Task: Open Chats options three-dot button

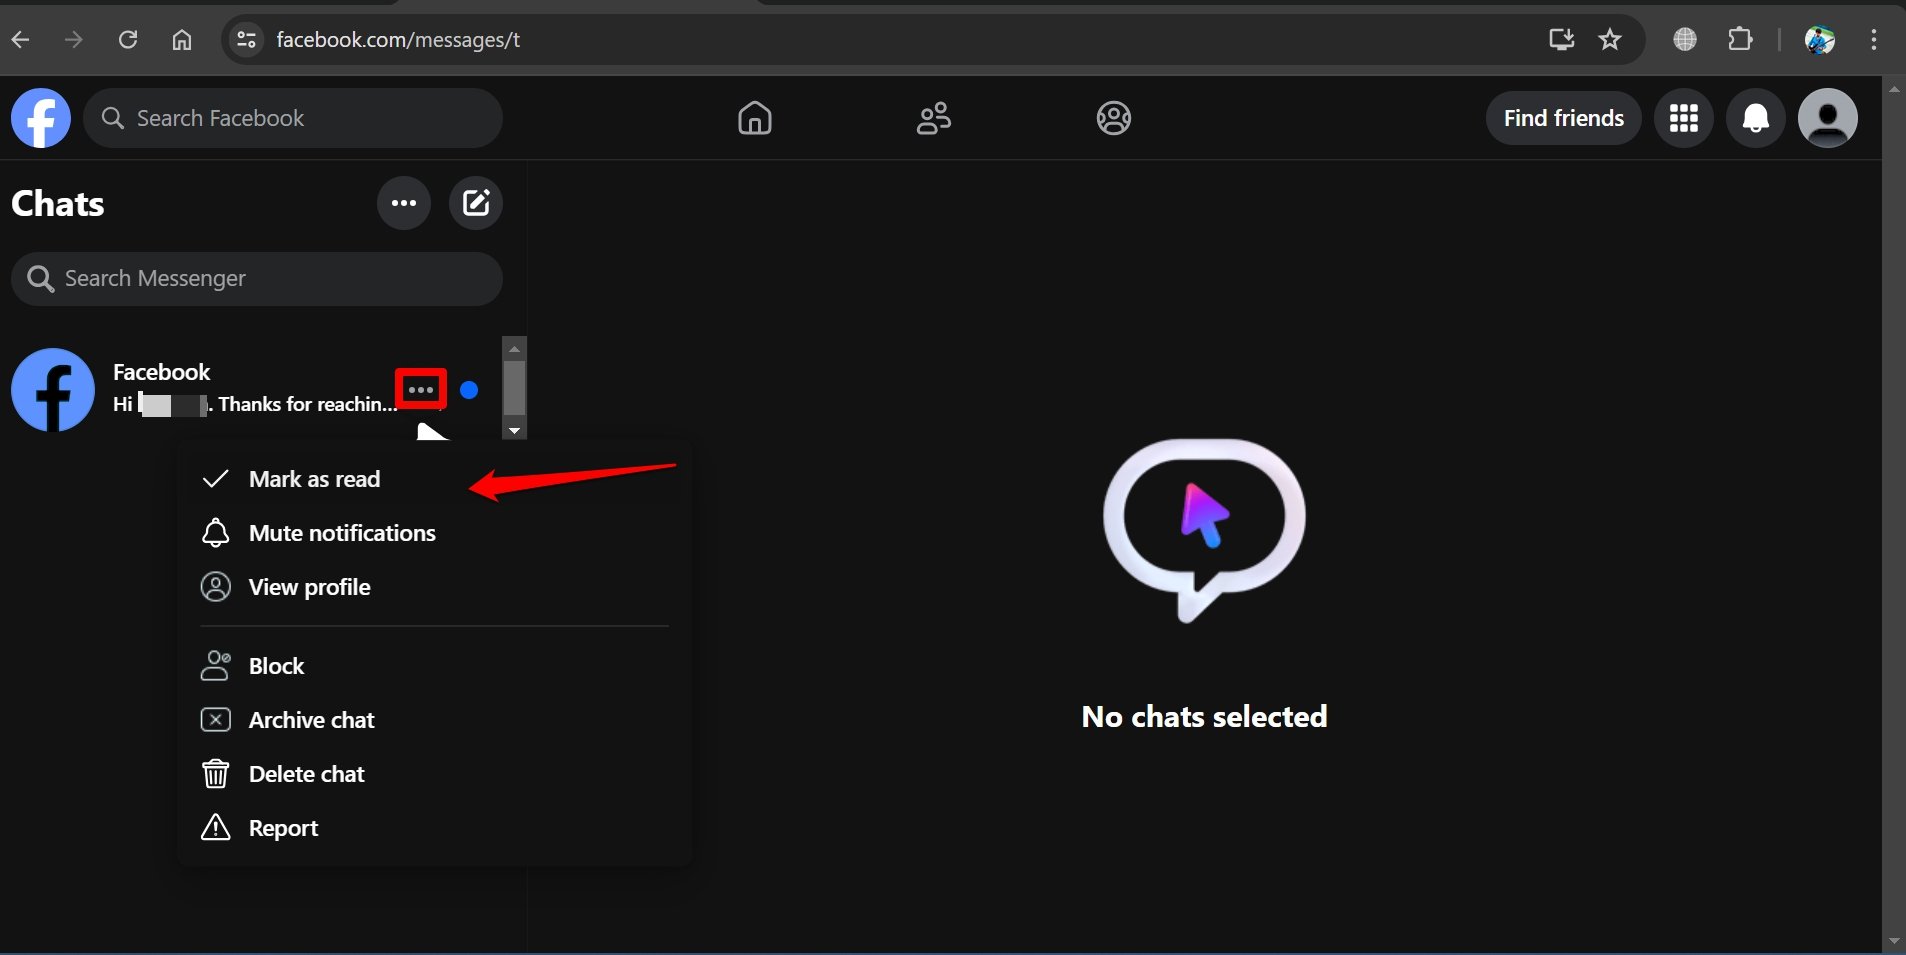Action: coord(404,203)
